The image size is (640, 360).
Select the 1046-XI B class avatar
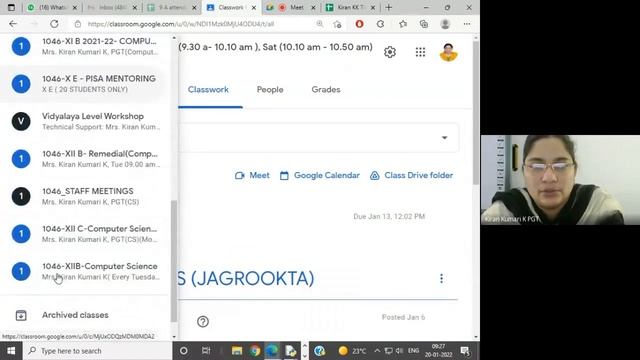click(x=21, y=46)
